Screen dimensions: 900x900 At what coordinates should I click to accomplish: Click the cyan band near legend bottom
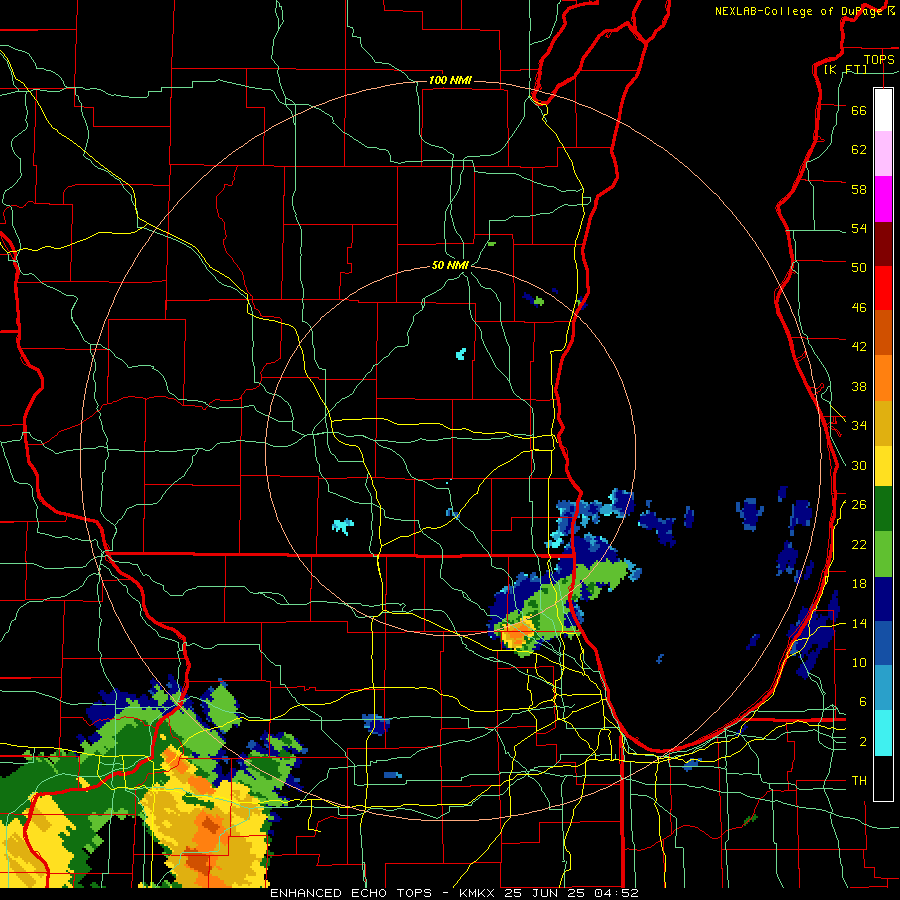pos(883,733)
